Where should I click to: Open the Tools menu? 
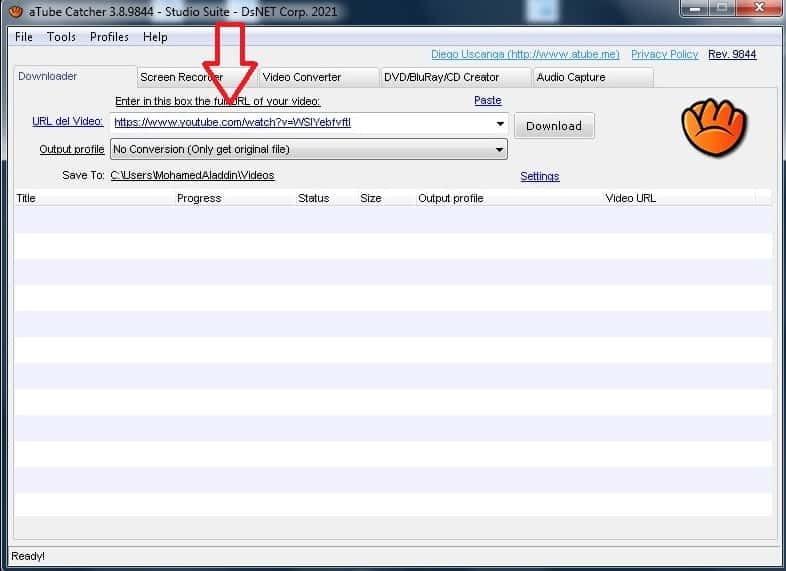click(61, 37)
